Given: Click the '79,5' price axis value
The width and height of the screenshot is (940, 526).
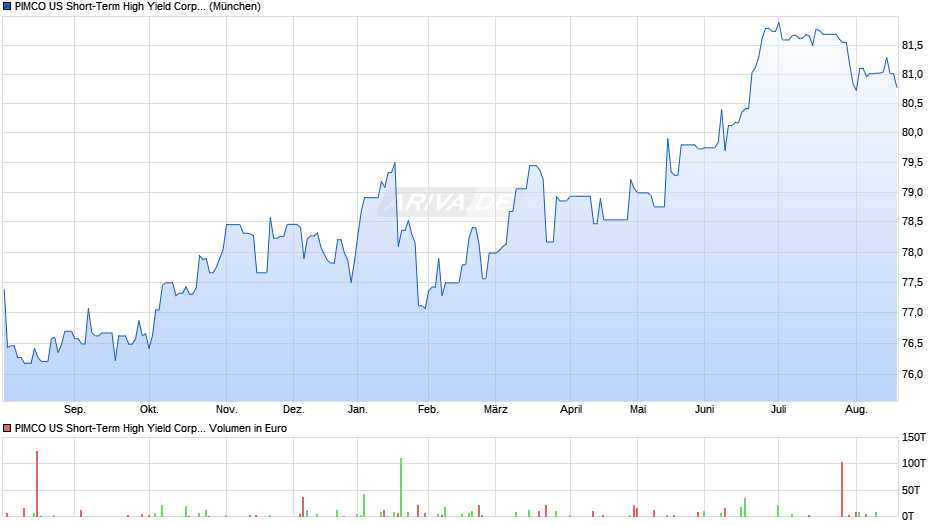Looking at the screenshot, I should 912,163.
